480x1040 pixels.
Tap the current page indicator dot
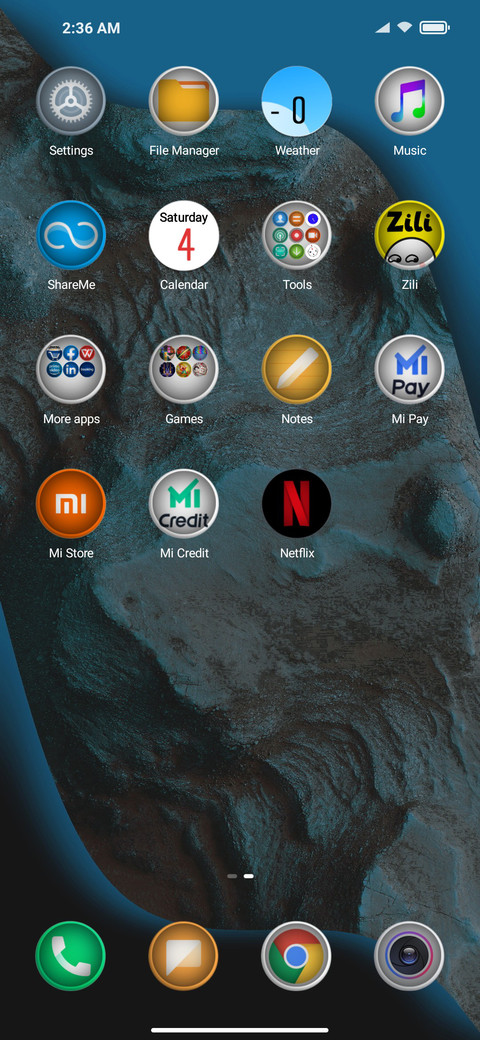click(249, 876)
